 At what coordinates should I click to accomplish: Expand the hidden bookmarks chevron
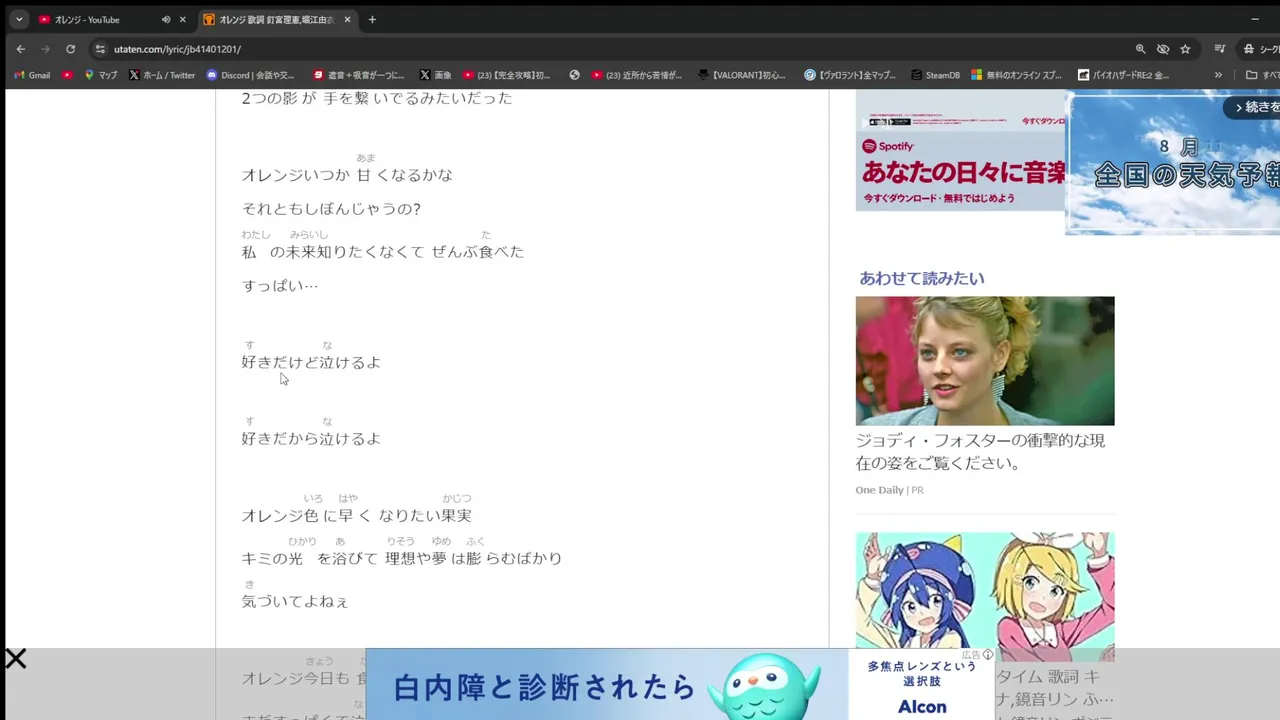[x=1218, y=75]
